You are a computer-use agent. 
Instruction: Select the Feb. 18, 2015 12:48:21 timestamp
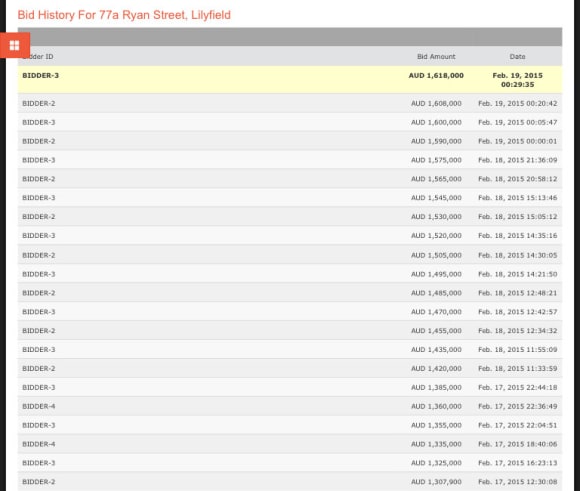pos(517,293)
